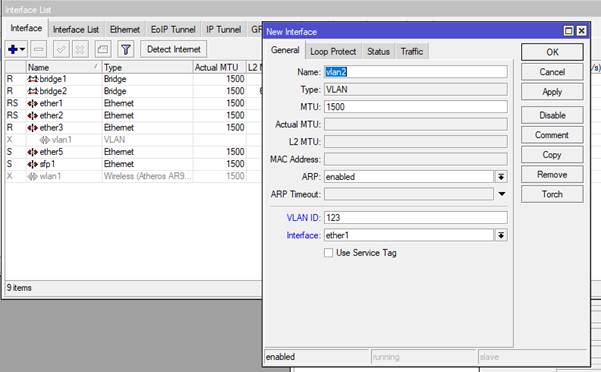This screenshot has height=372, width=601.
Task: Click the ether2 interface icon
Action: pos(33,115)
